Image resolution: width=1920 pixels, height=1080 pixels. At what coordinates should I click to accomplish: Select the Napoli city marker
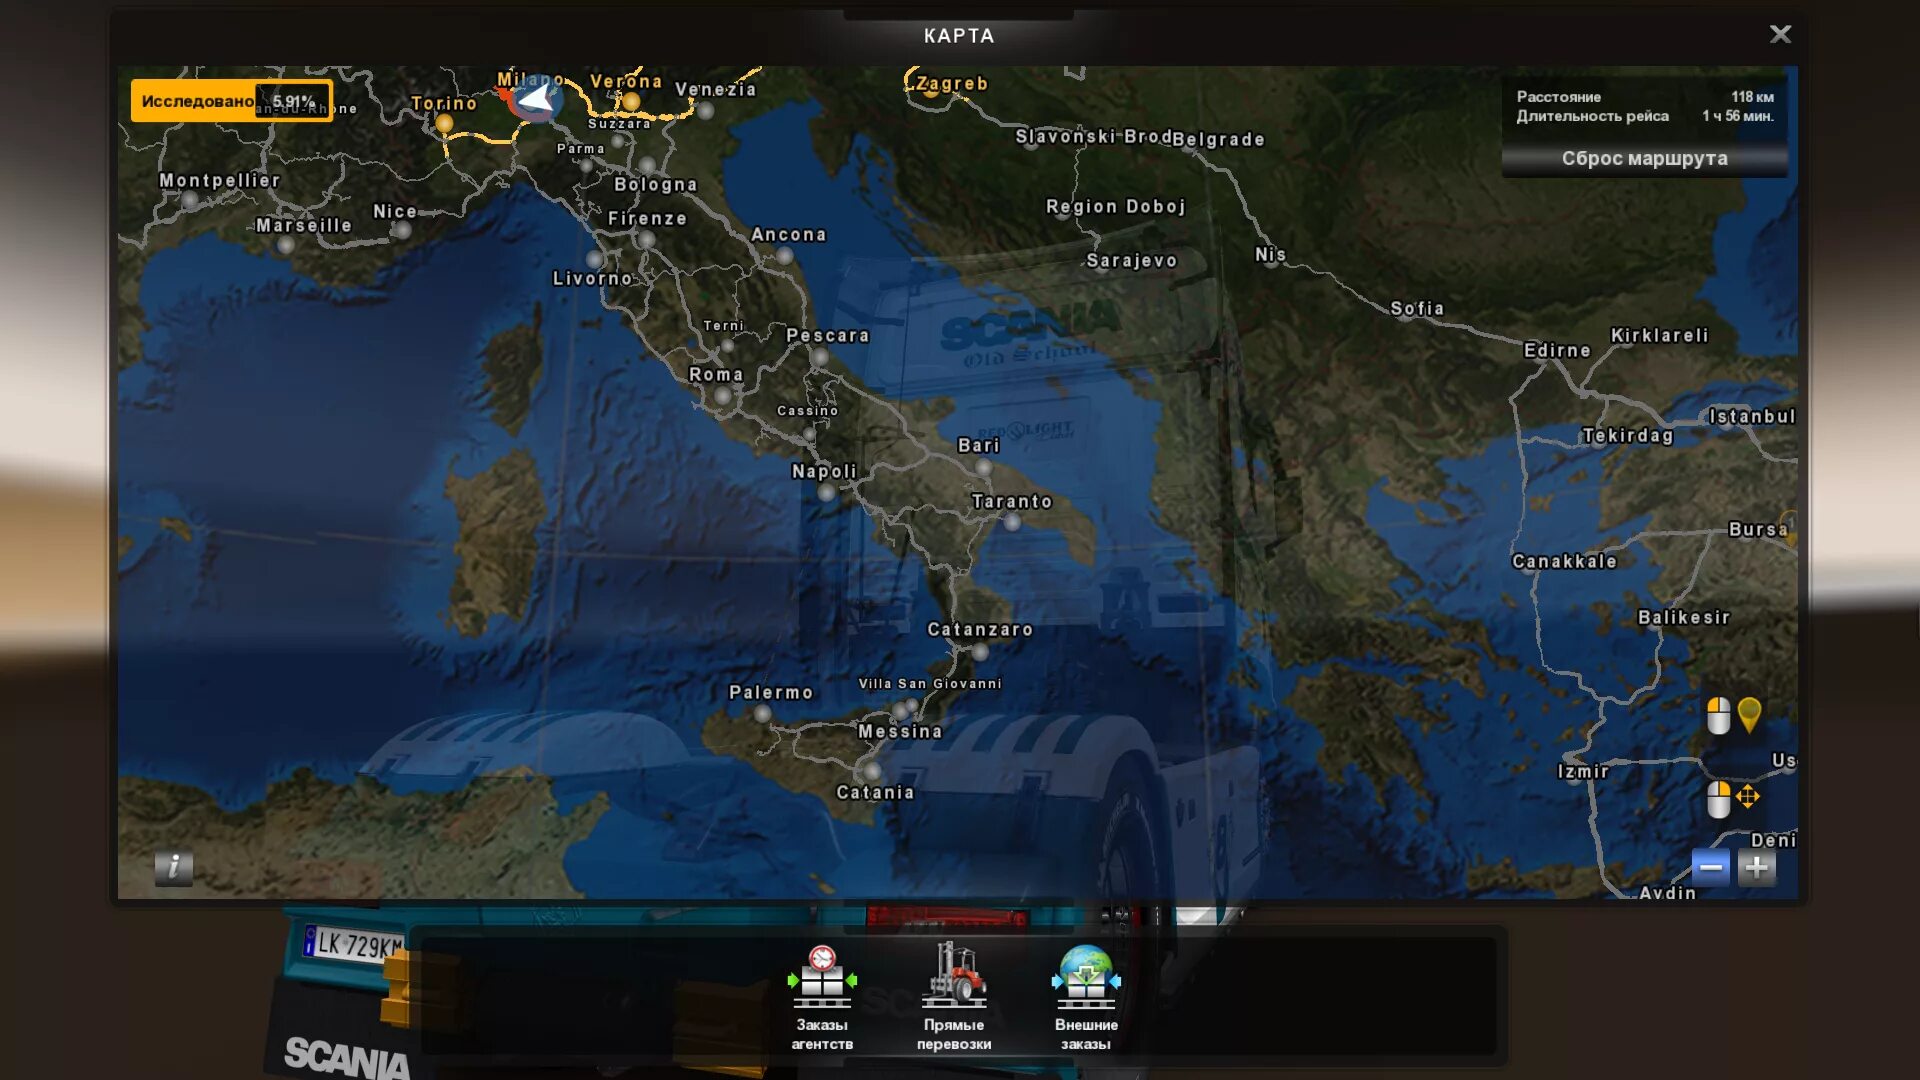[826, 492]
